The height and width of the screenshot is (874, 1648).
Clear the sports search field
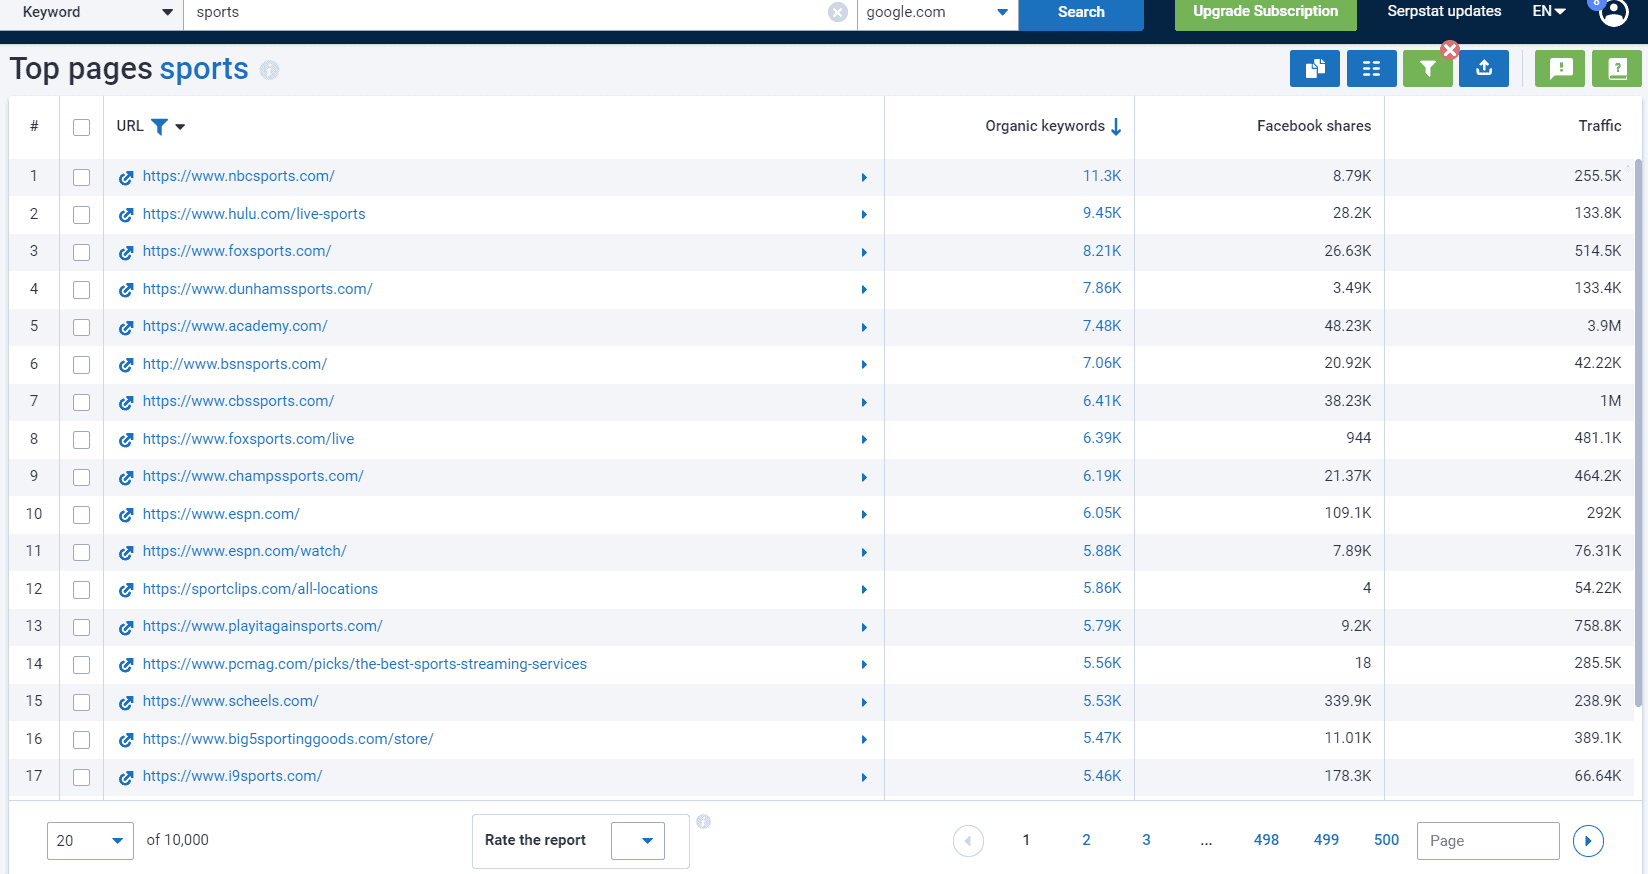(x=838, y=12)
